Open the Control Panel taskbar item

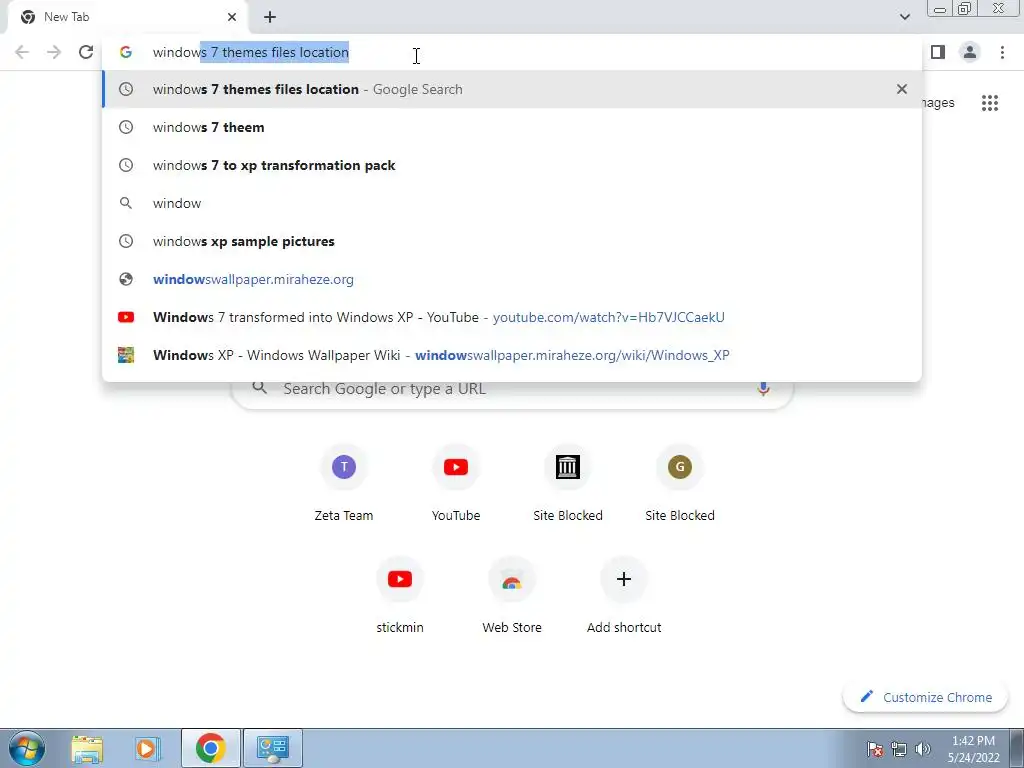pyautogui.click(x=272, y=748)
